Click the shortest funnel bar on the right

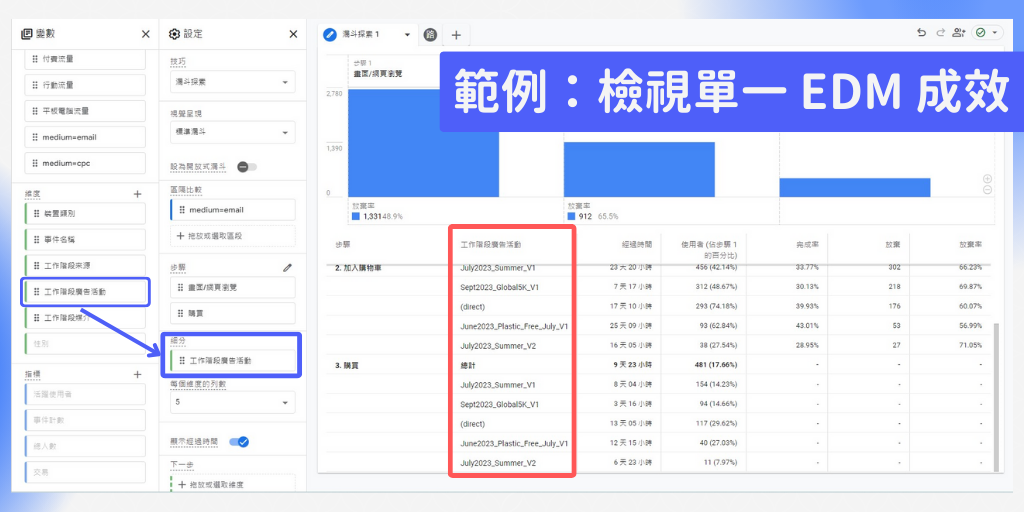(854, 187)
